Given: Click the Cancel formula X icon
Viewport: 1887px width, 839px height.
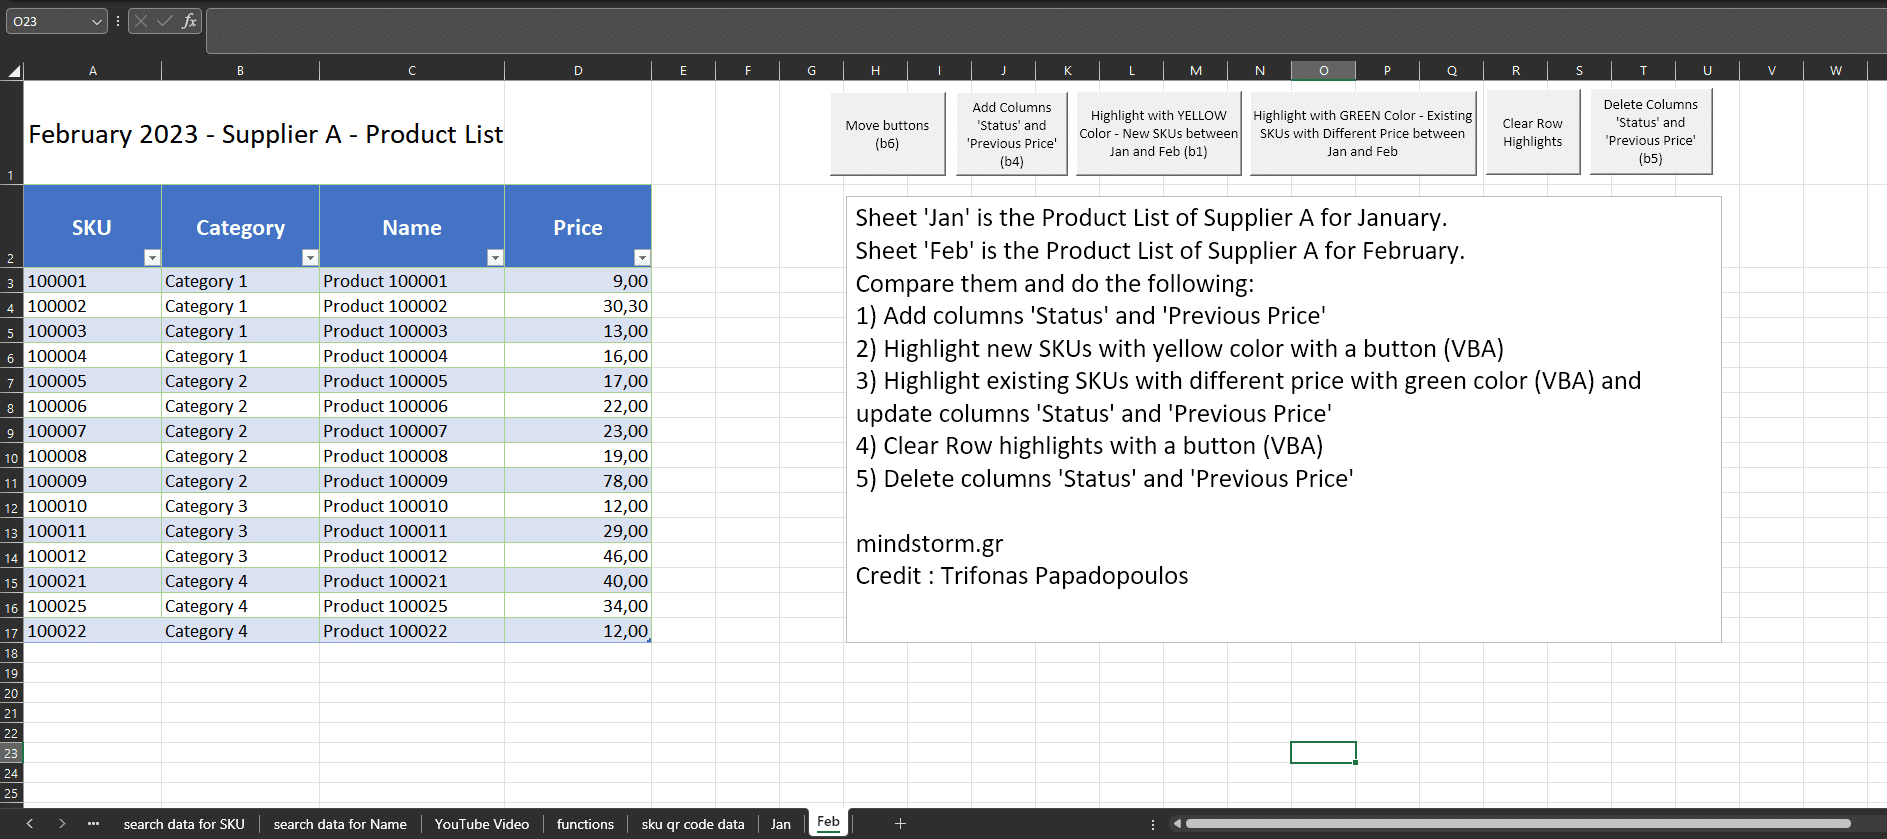Looking at the screenshot, I should tap(141, 21).
